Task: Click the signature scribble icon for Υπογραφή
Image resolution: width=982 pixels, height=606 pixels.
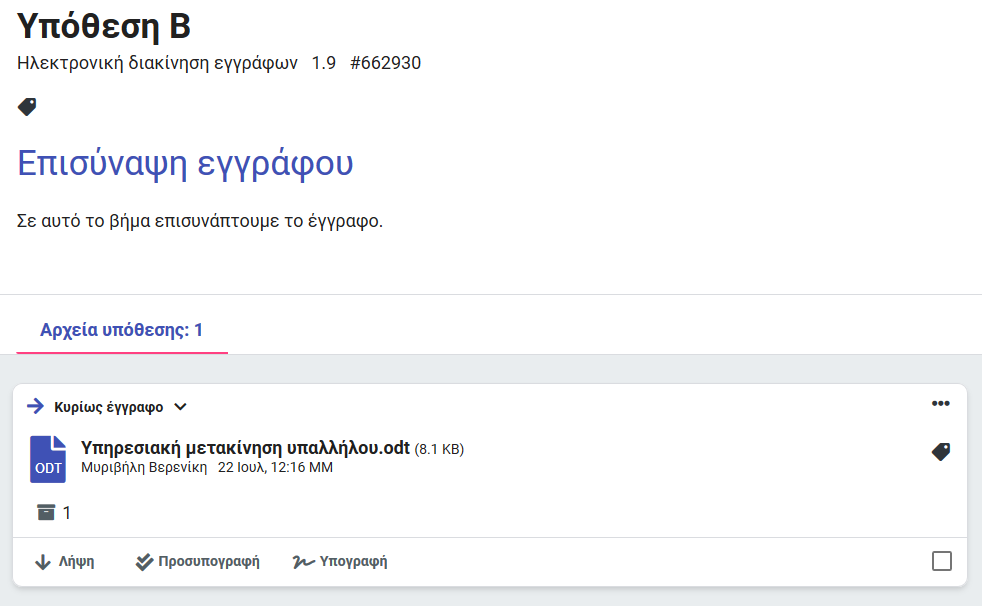Action: tap(303, 562)
